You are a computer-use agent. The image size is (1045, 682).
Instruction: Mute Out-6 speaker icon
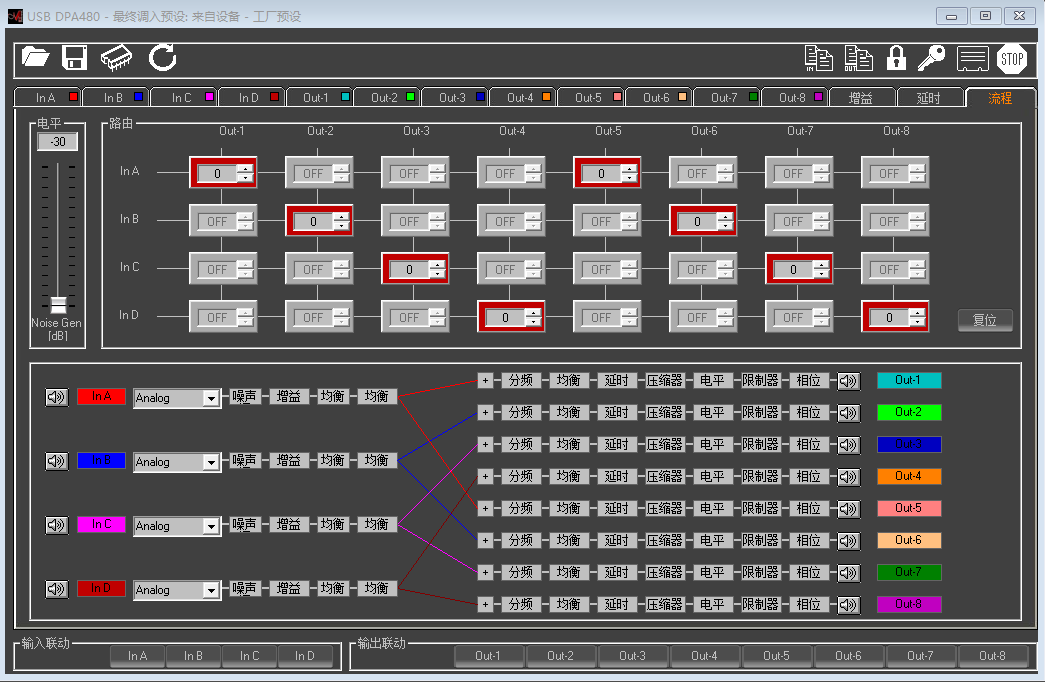(x=848, y=541)
